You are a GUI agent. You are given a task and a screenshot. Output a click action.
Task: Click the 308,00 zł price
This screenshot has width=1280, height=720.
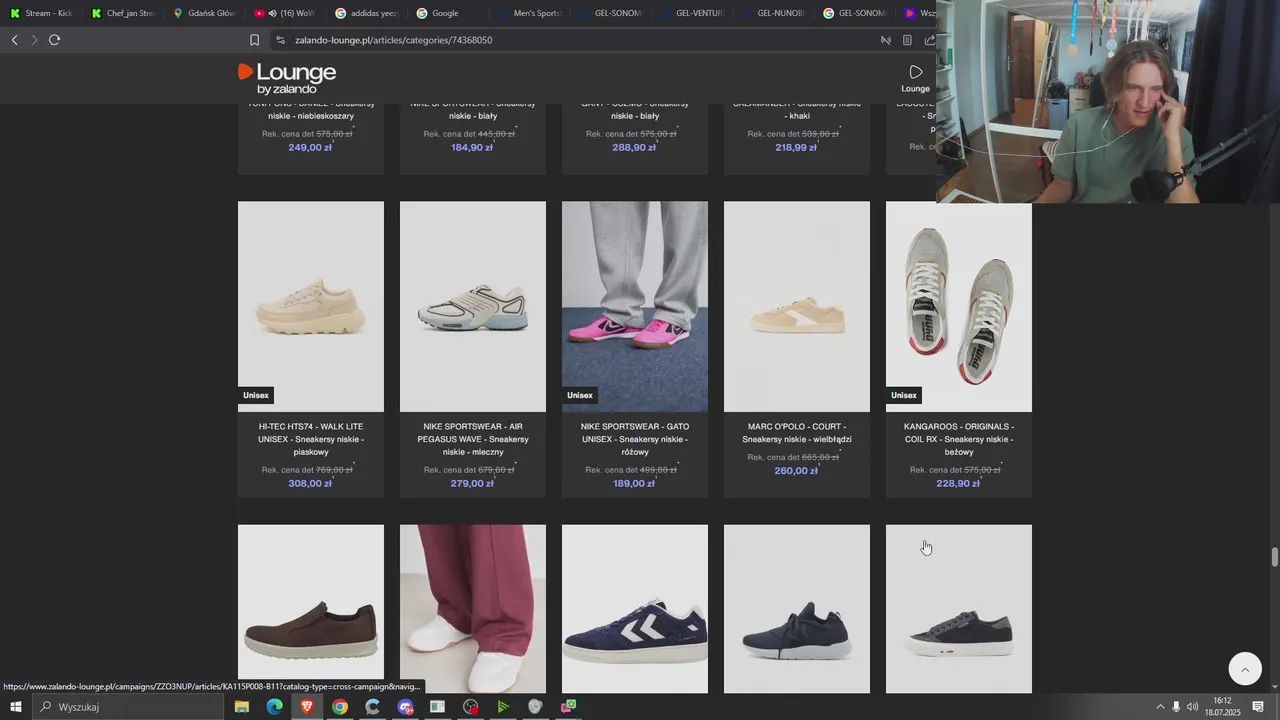(x=310, y=483)
